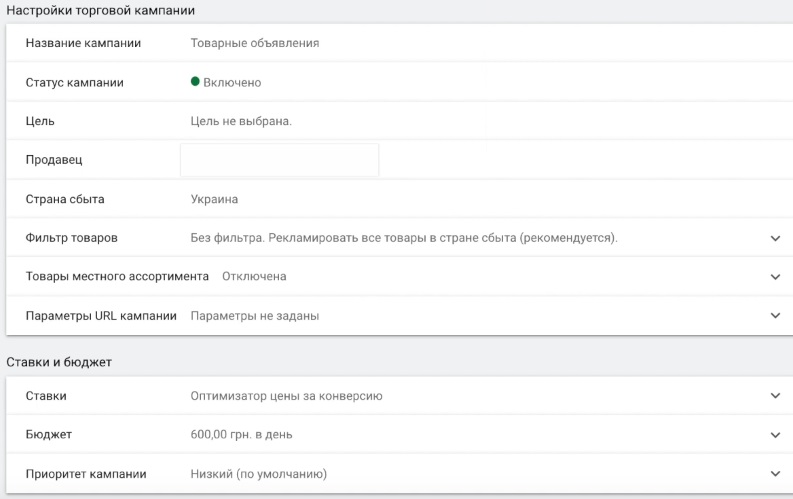Viewport: 793px width, 499px height.
Task: Select the Цель не выбрана value
Action: (x=241, y=121)
